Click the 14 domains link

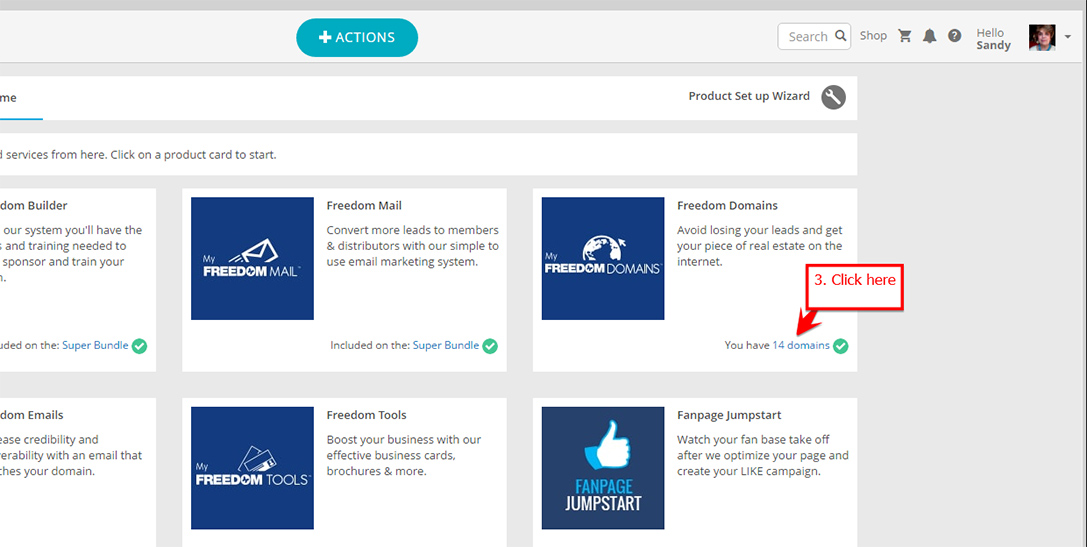tap(801, 345)
